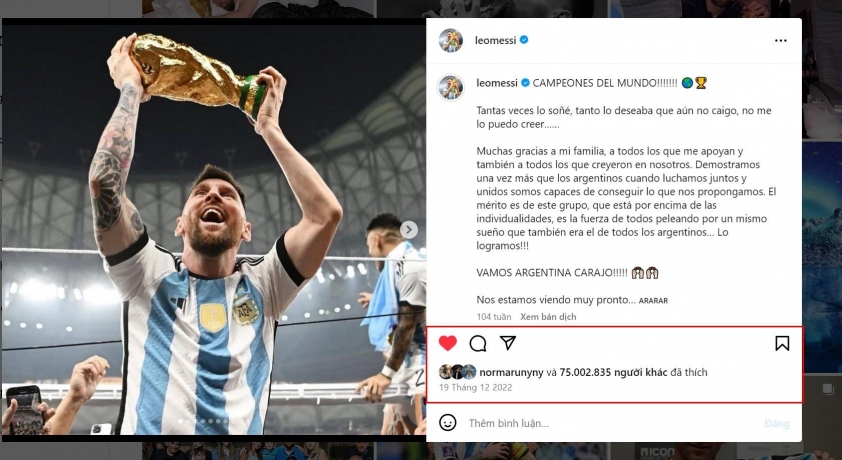Click the red heart like icon
Viewport: 842px width, 460px height.
tap(447, 343)
